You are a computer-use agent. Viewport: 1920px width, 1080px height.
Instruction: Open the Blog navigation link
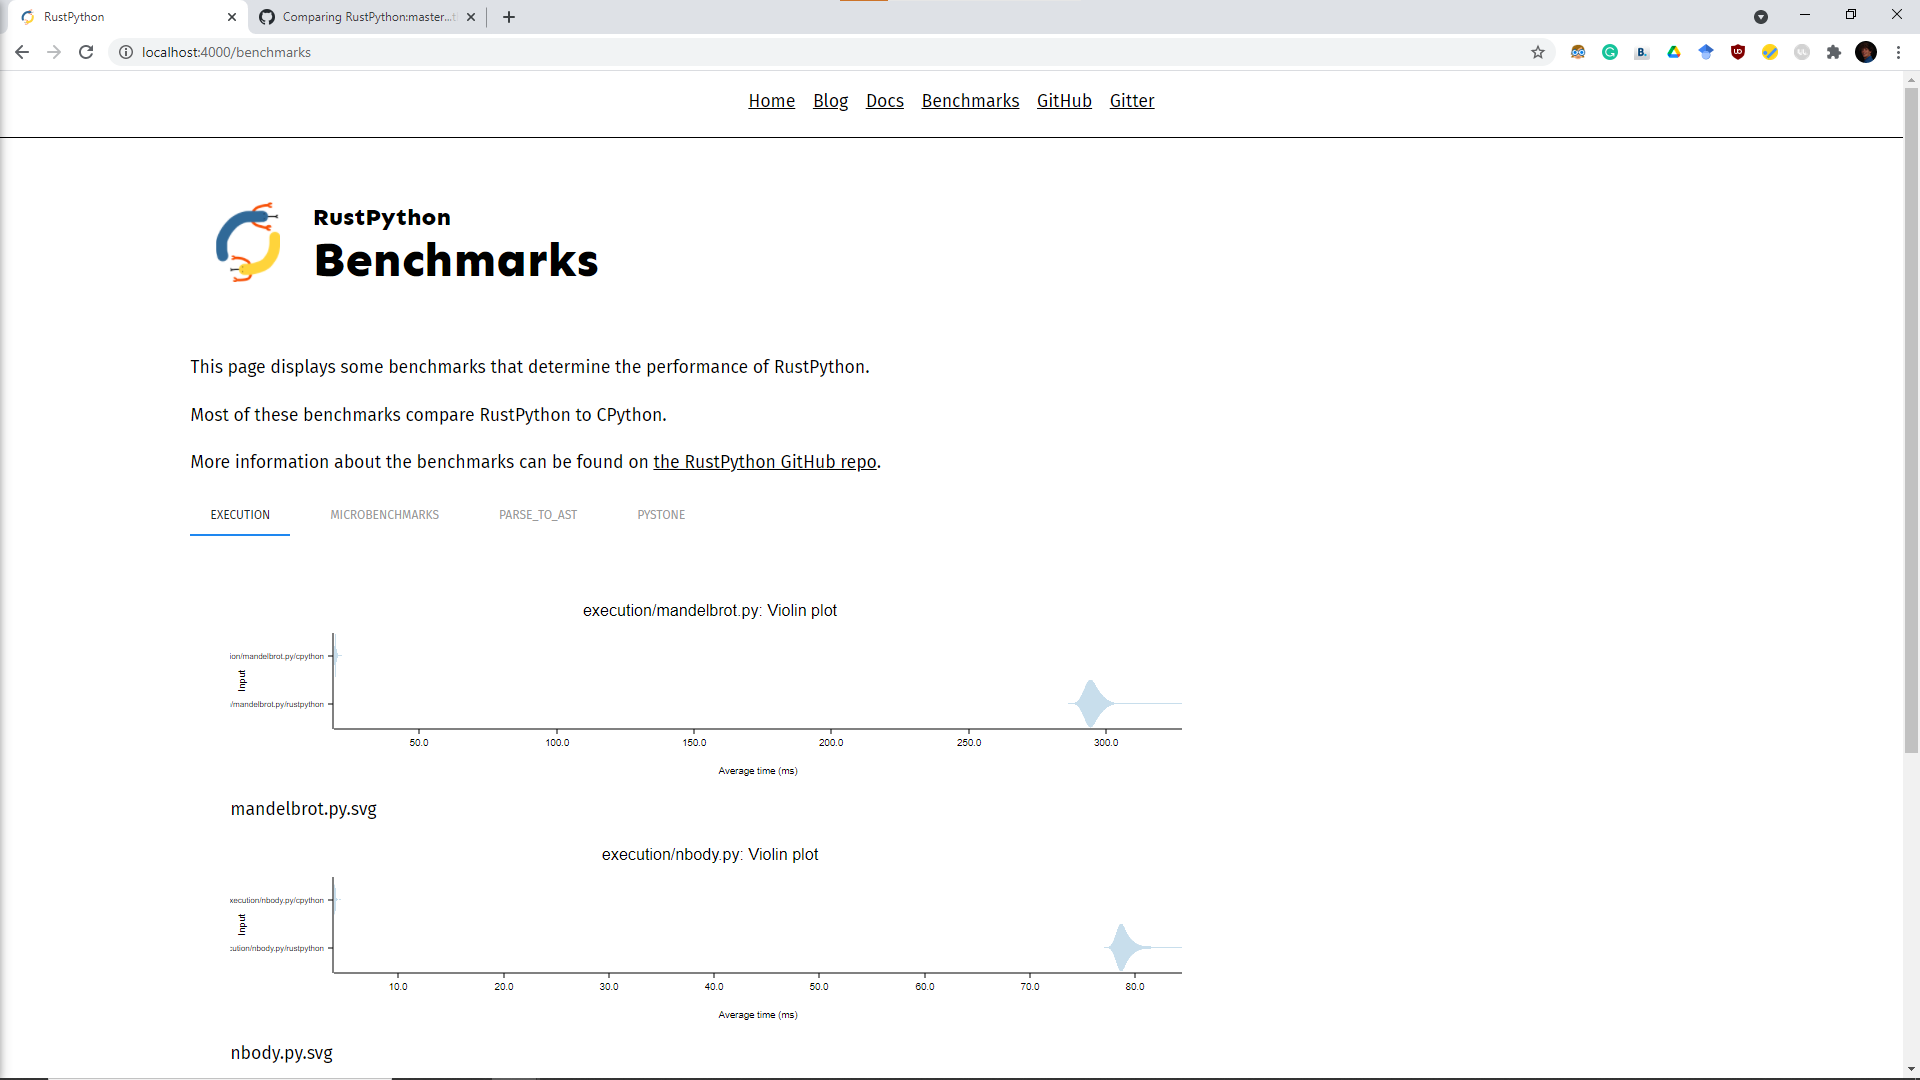point(830,101)
